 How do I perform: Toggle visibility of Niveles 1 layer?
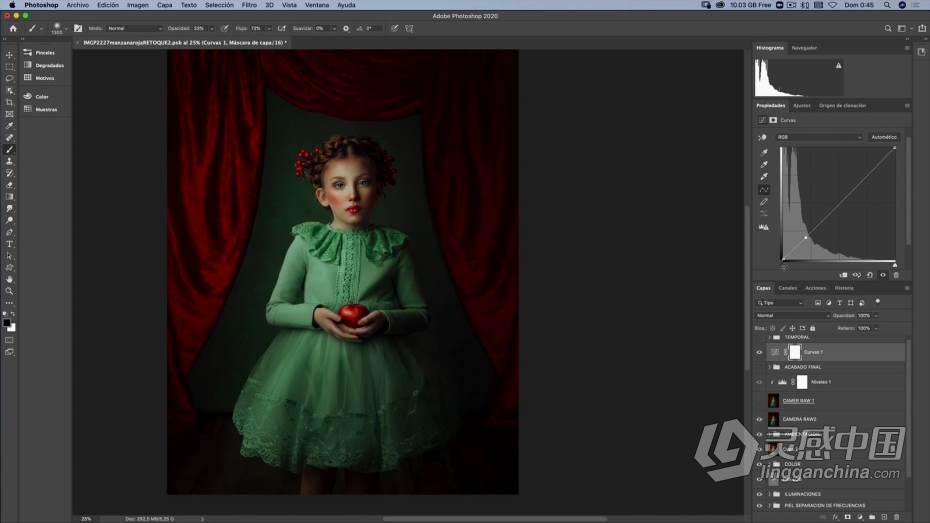tap(759, 382)
